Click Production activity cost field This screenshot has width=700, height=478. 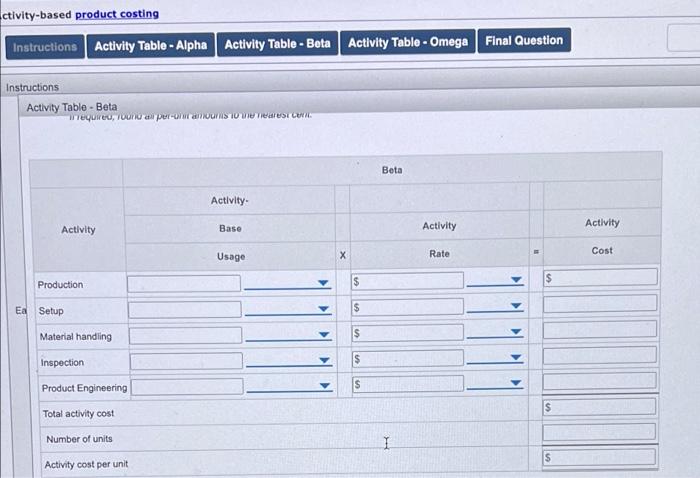[x=600, y=277]
